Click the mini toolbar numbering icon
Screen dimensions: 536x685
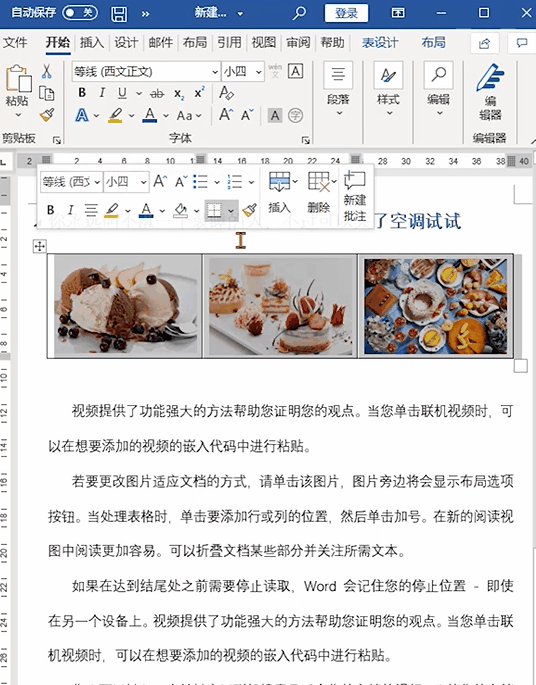point(235,181)
